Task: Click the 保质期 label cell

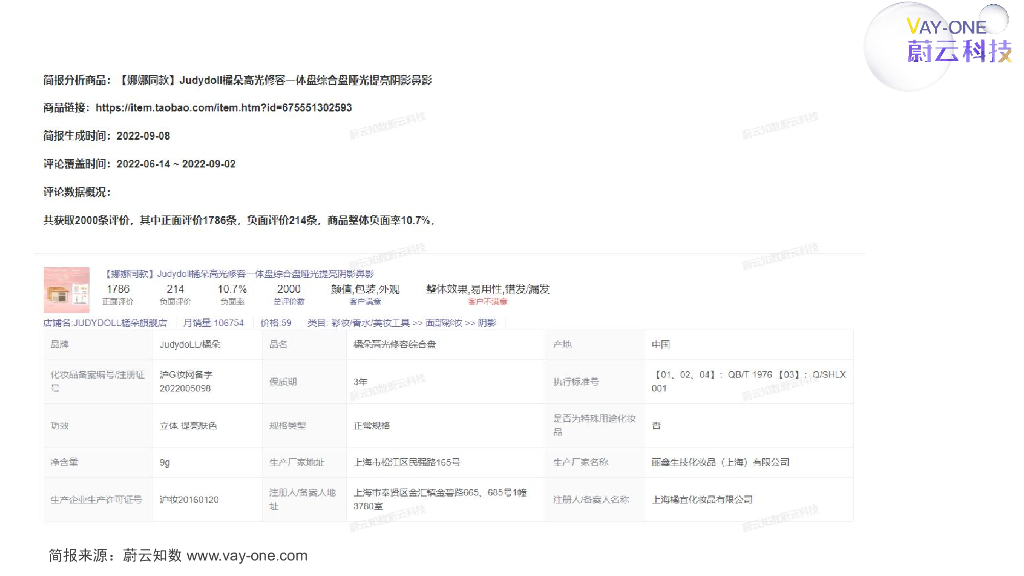Action: pos(304,381)
